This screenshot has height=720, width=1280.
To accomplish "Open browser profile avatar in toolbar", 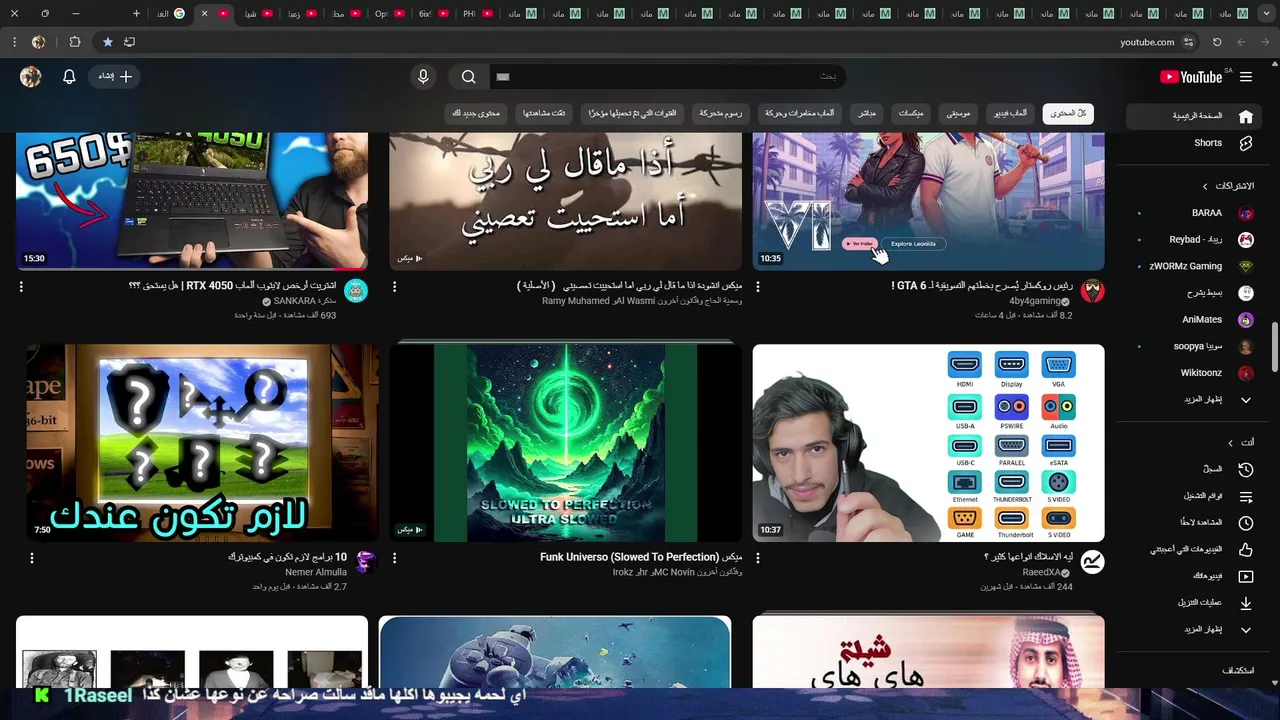I will point(38,42).
